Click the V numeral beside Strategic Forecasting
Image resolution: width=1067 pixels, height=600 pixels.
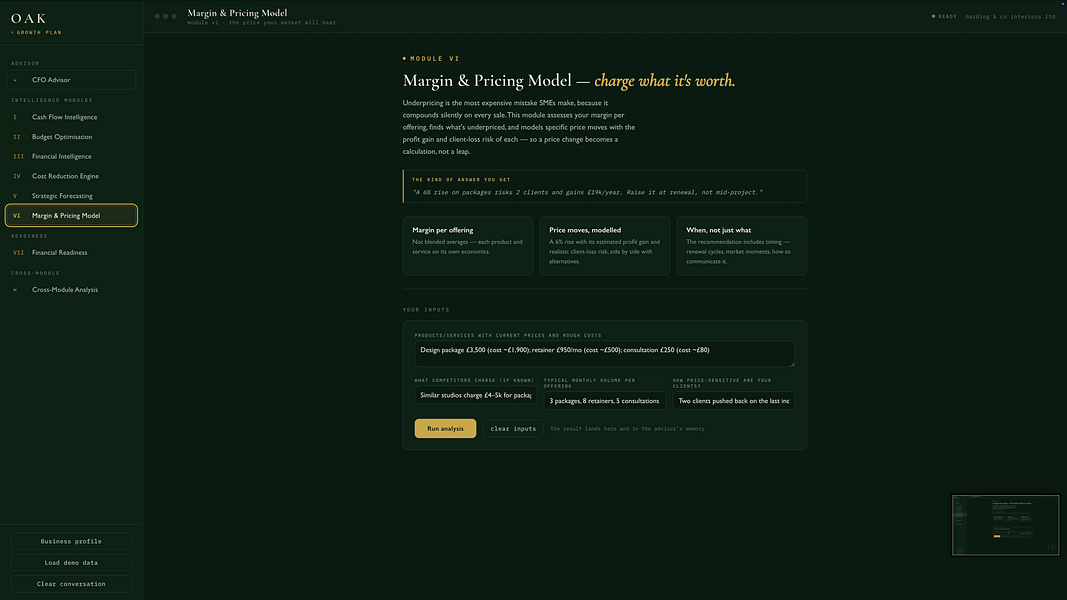coord(15,196)
